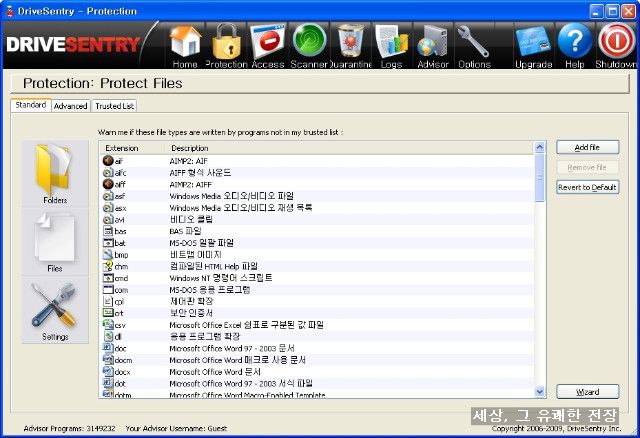Select the cpl extension row
Viewport: 640px width, 438px height.
click(317, 302)
